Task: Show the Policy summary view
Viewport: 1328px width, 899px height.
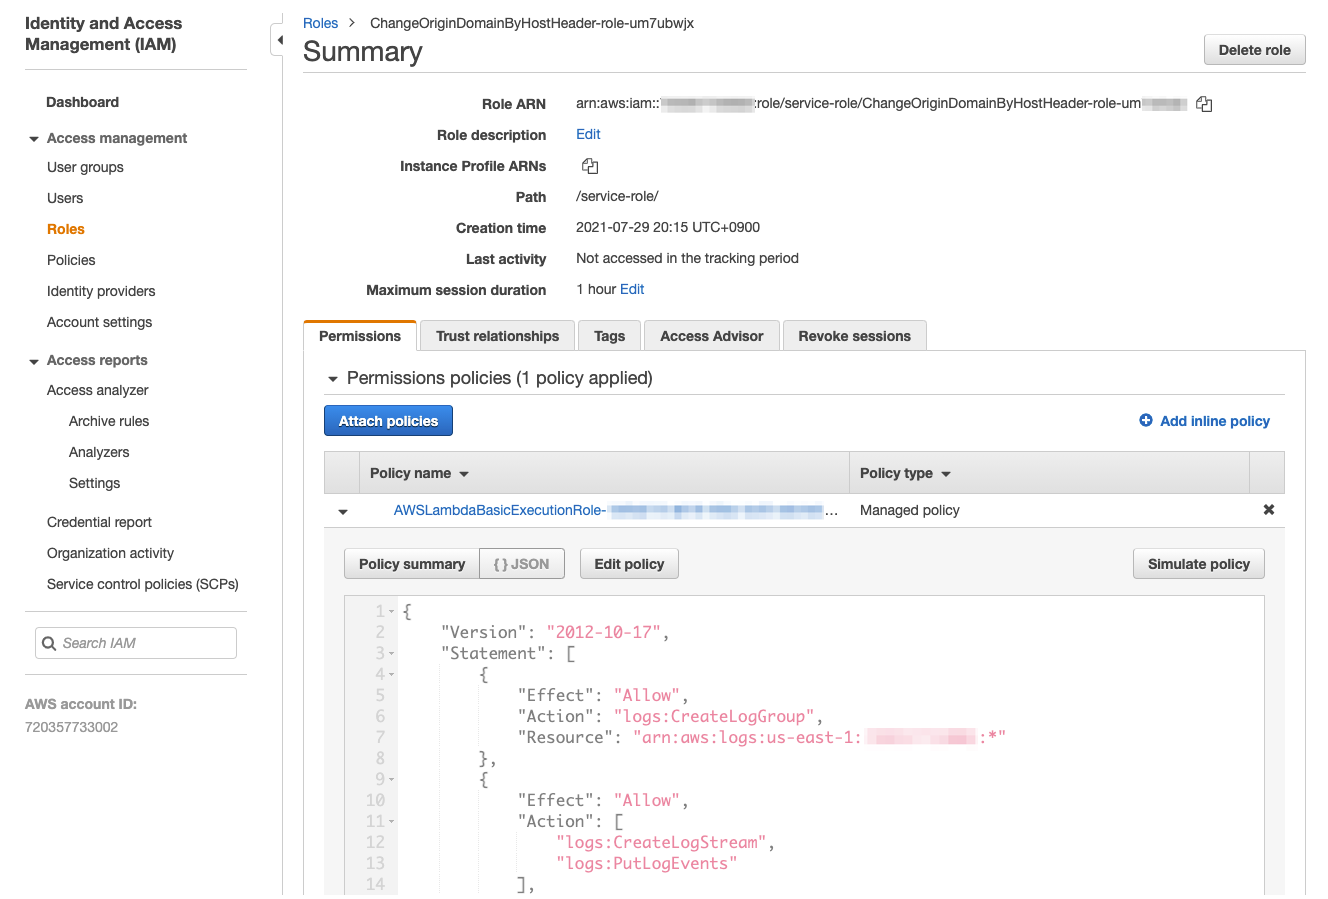Action: [x=412, y=564]
